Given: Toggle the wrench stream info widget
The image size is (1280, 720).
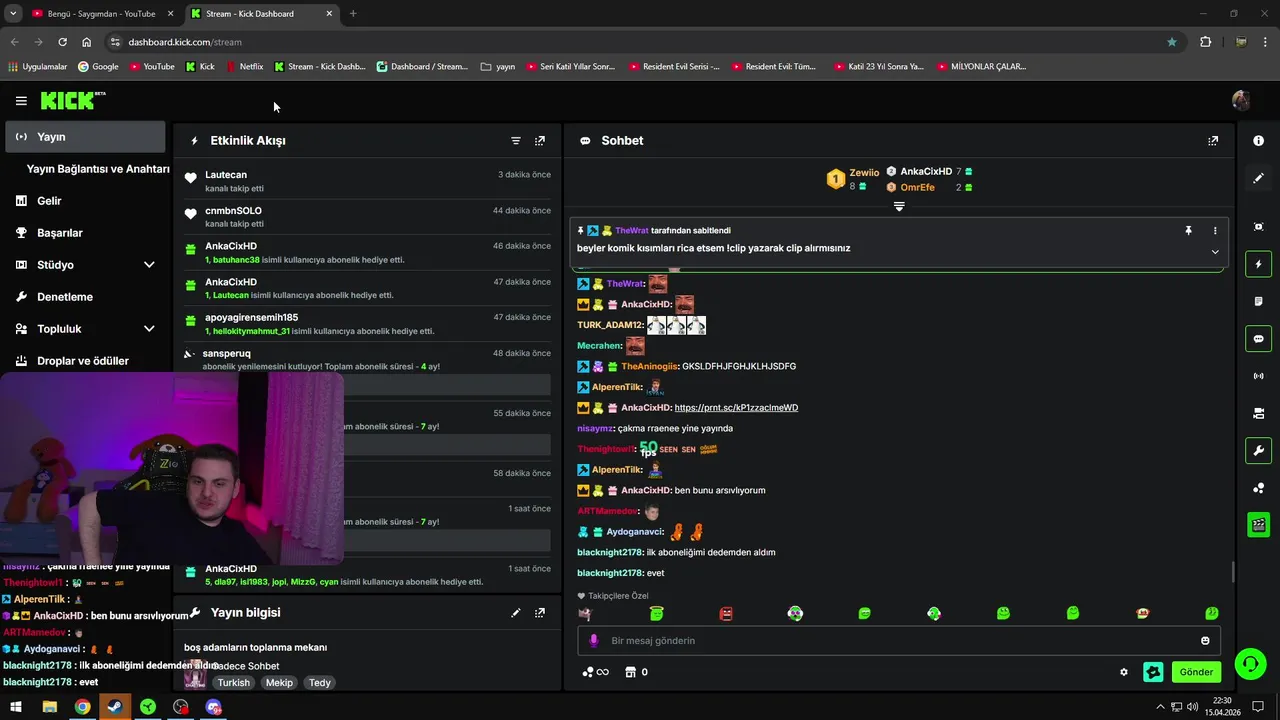Looking at the screenshot, I should [1259, 451].
